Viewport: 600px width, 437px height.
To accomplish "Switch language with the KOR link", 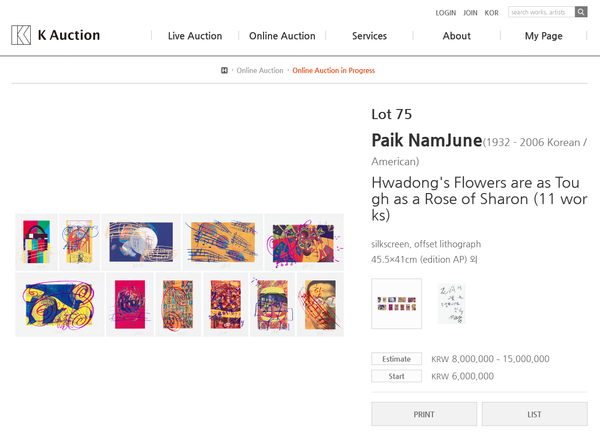I will click(x=491, y=13).
